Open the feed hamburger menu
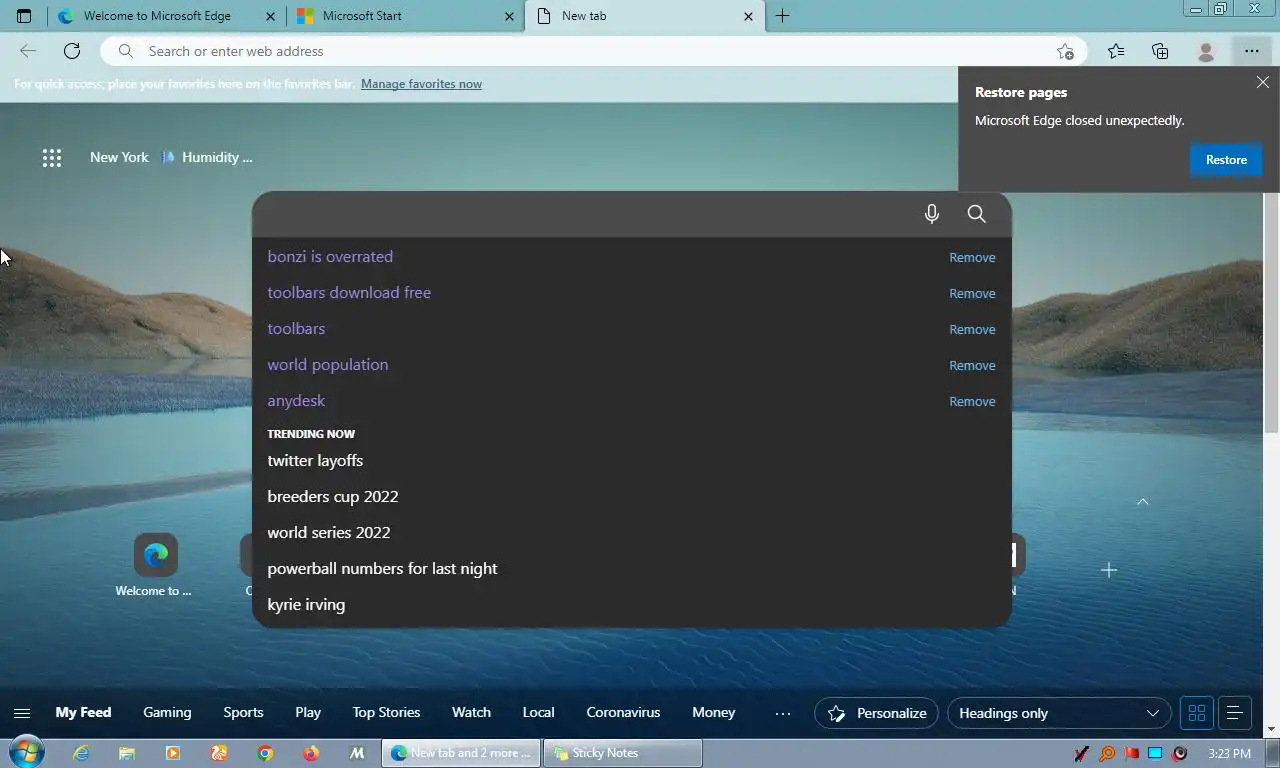 22,713
